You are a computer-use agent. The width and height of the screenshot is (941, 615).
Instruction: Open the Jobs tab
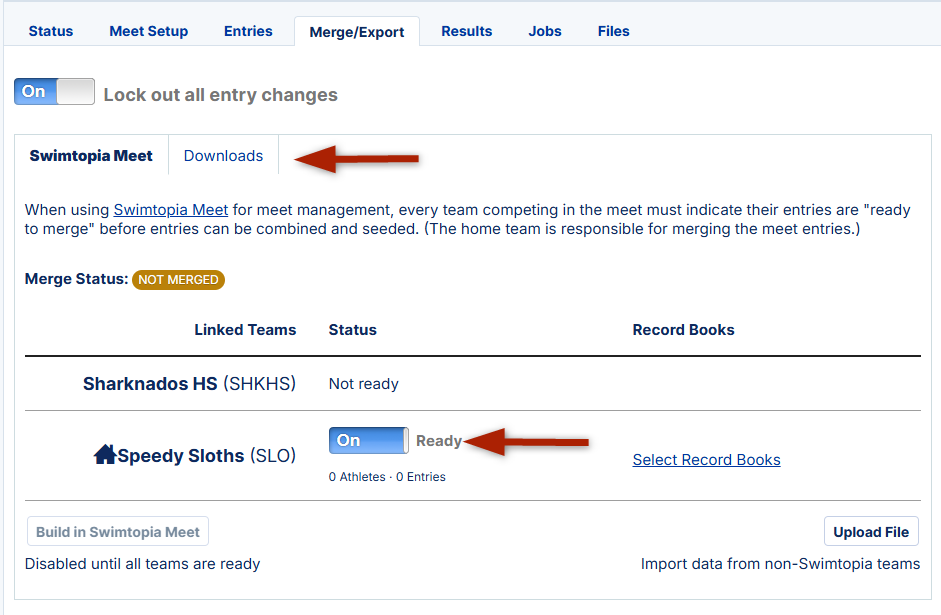point(544,31)
